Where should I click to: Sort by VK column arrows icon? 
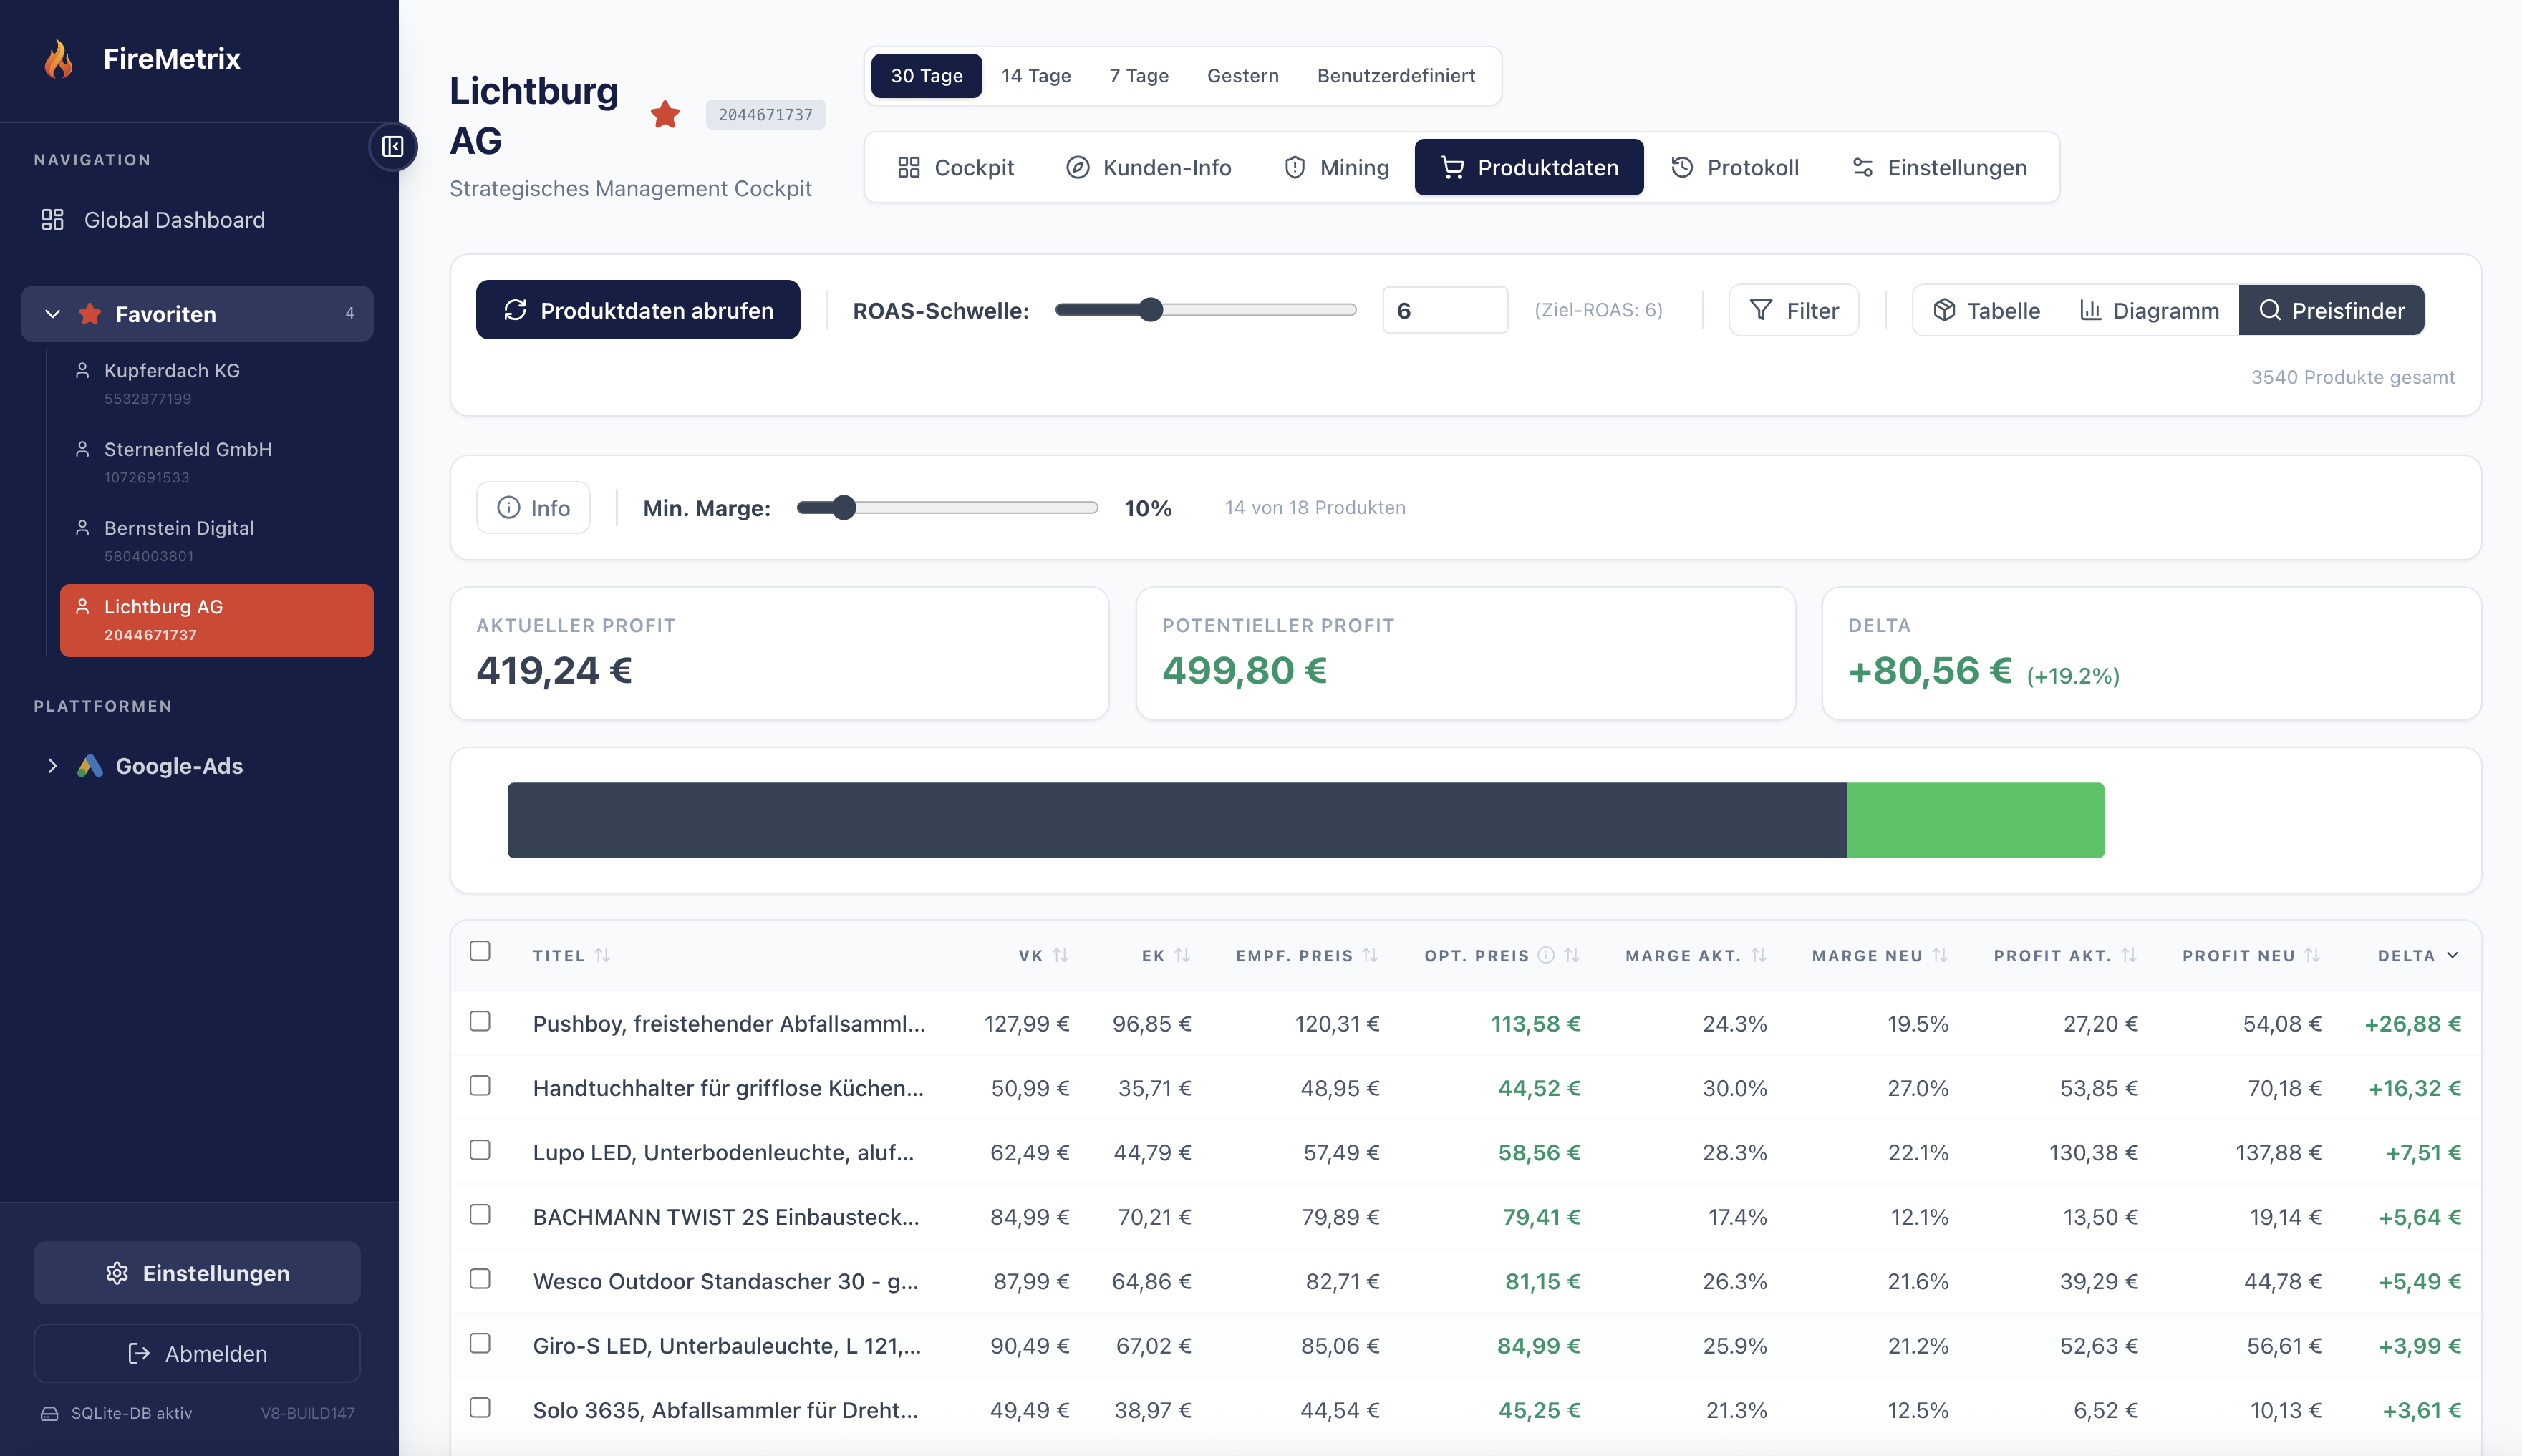pos(1061,955)
